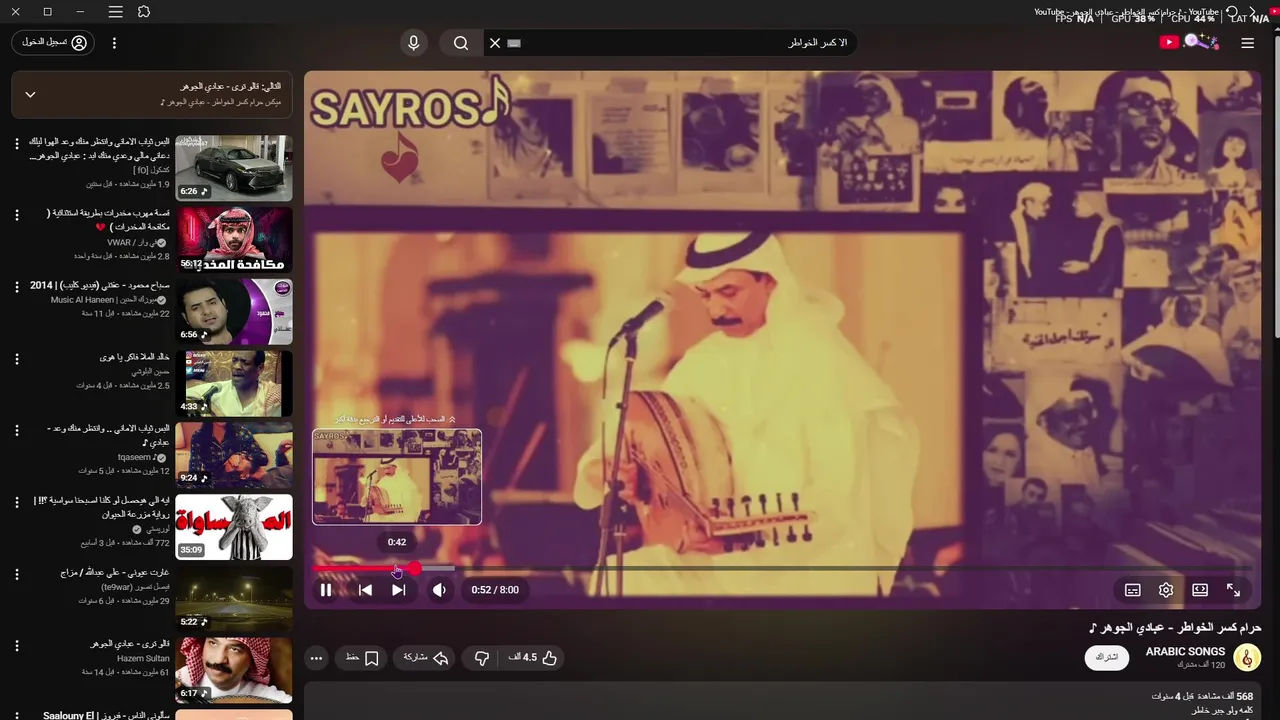Pause the video playback
The image size is (1280, 720).
click(326, 590)
